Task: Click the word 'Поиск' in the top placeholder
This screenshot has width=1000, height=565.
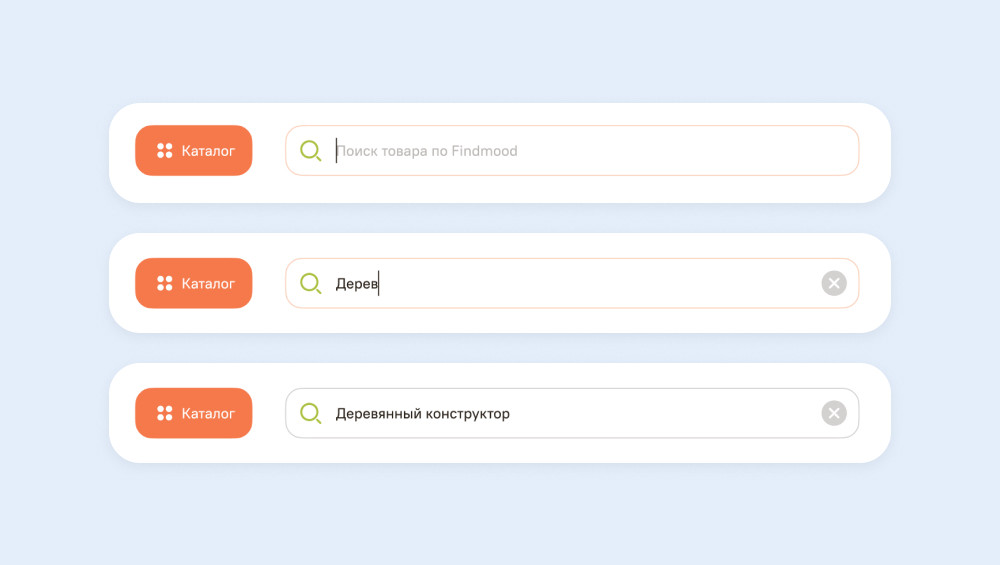Action: point(357,151)
